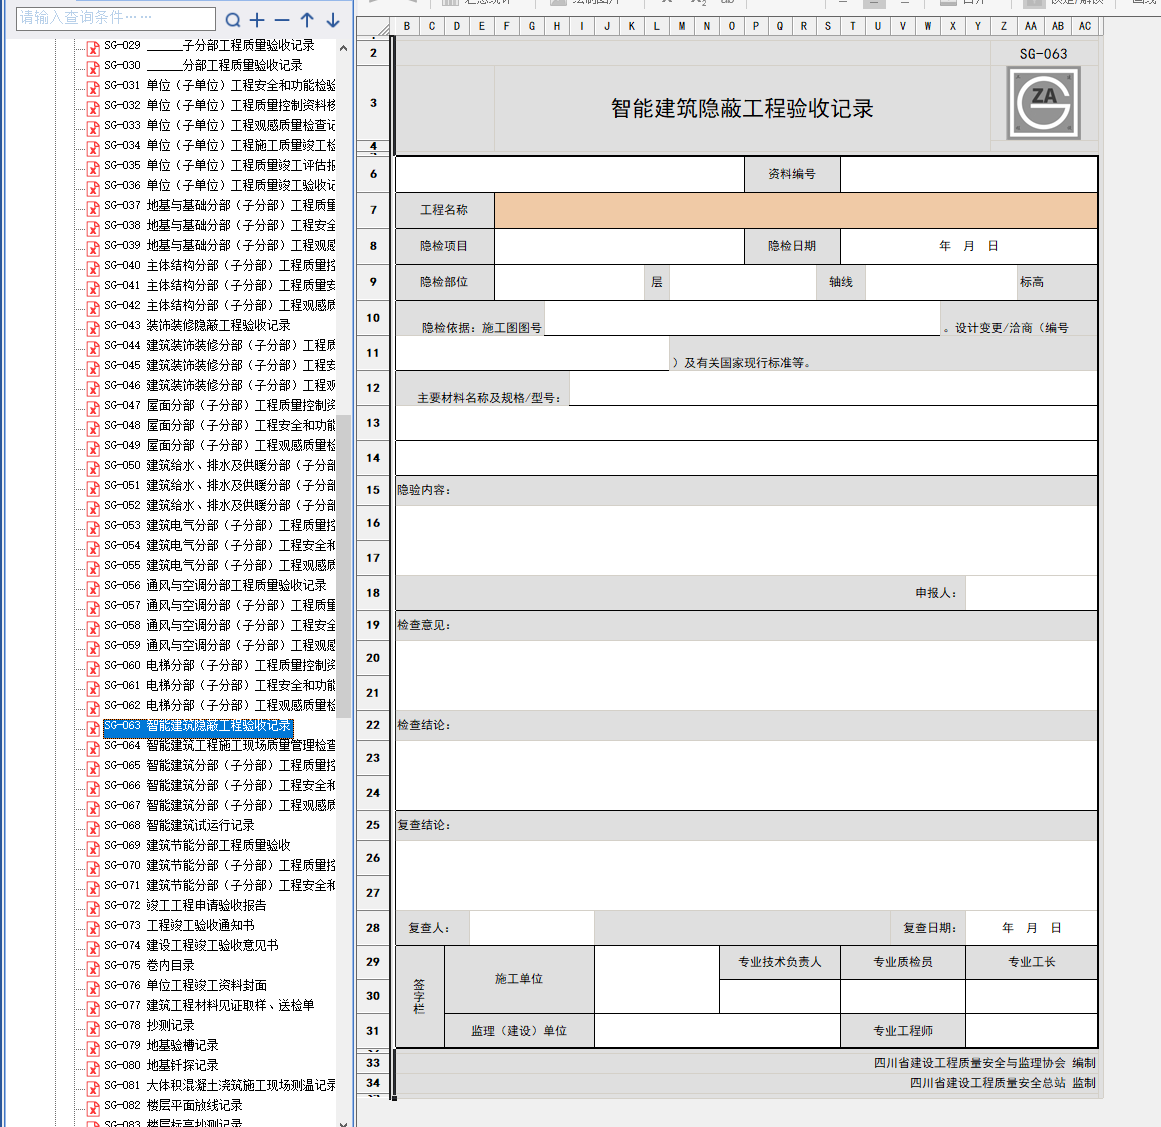Click the 隐验内容 text area
The width and height of the screenshot is (1161, 1127).
tap(746, 541)
